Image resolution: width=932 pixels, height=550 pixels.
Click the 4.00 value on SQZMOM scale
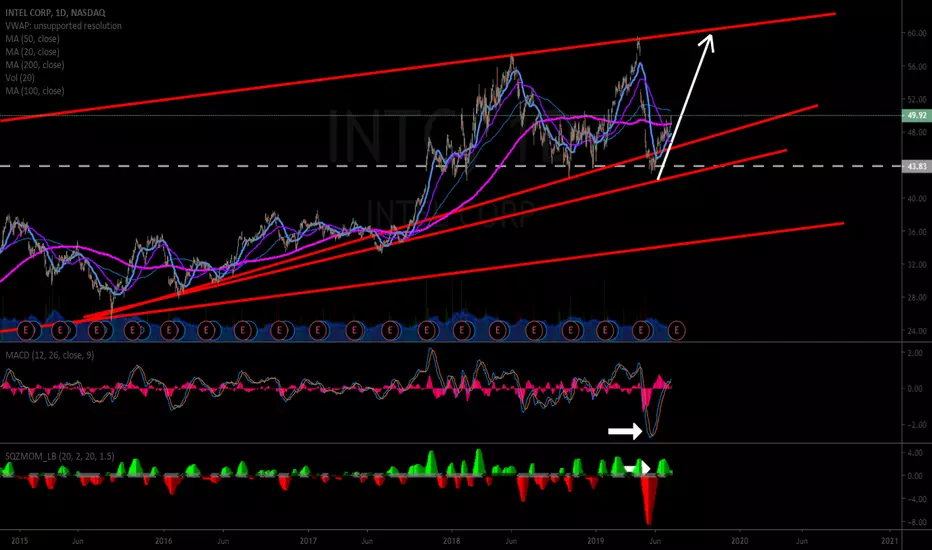[x=915, y=453]
